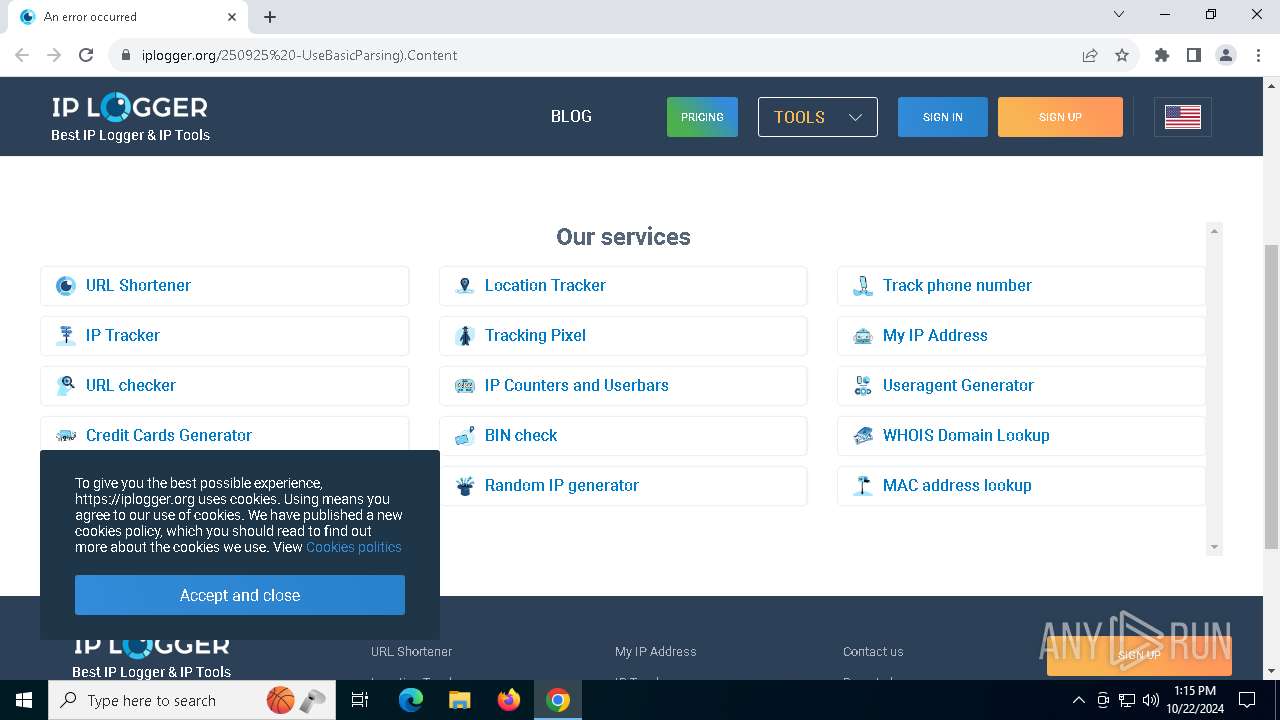
Task: Open the tab search chevron dropdown
Action: [1119, 15]
